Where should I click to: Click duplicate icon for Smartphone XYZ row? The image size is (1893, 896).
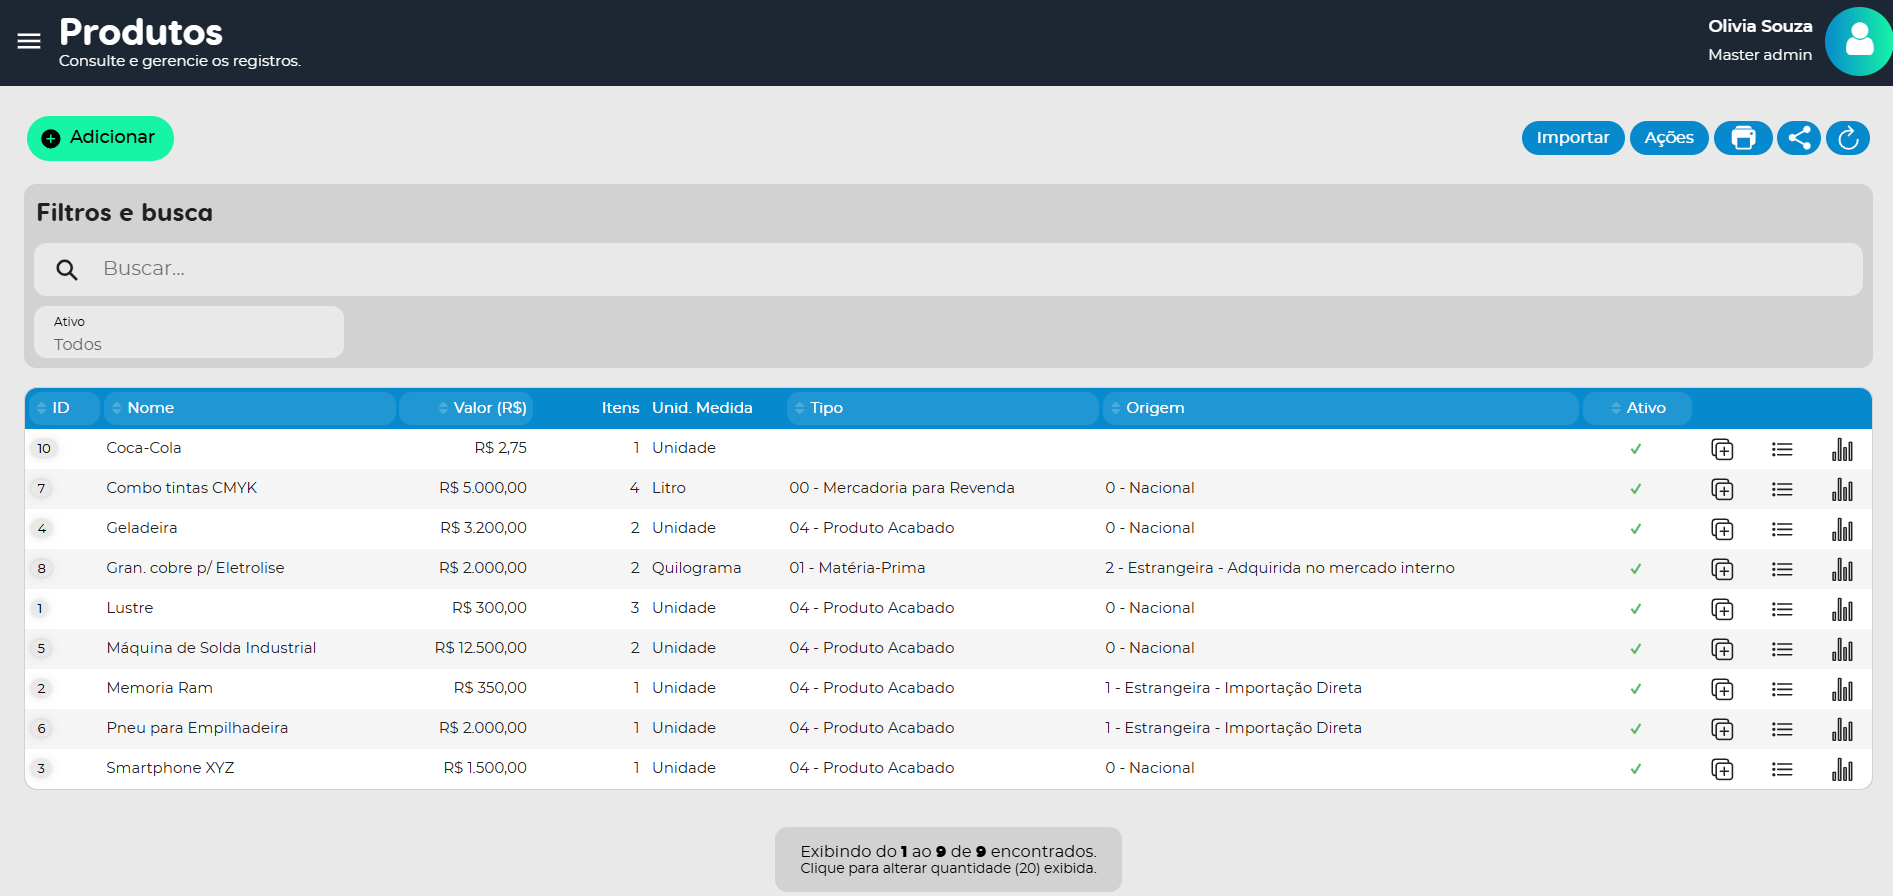point(1721,769)
